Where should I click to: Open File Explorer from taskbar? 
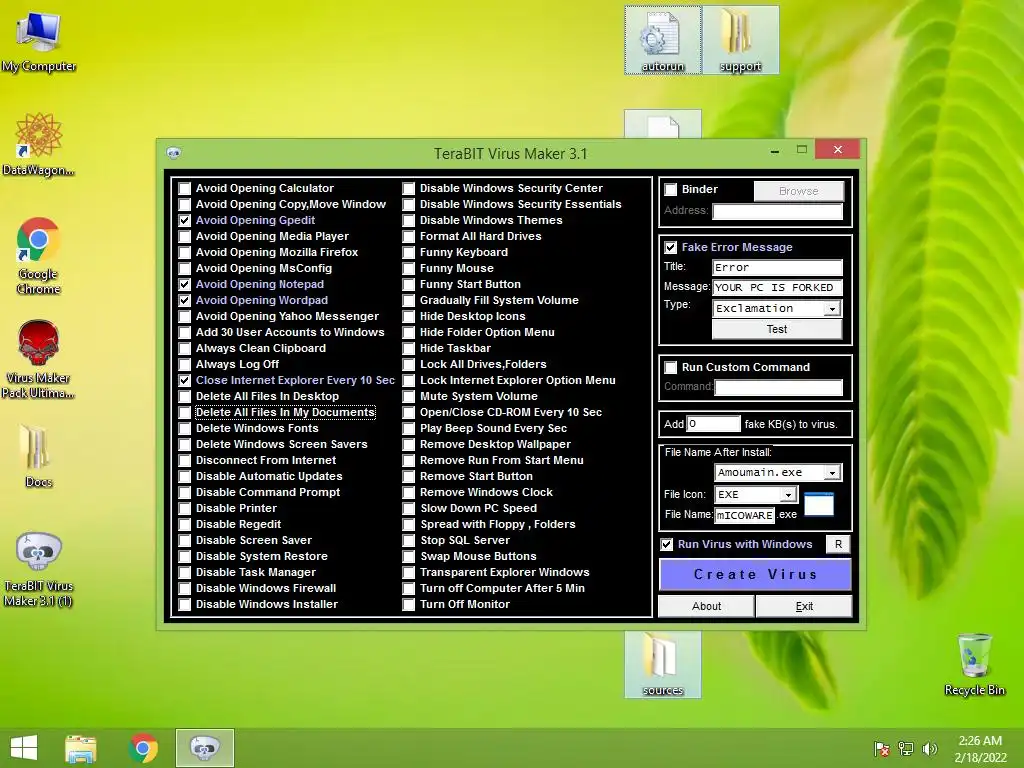tap(81, 748)
